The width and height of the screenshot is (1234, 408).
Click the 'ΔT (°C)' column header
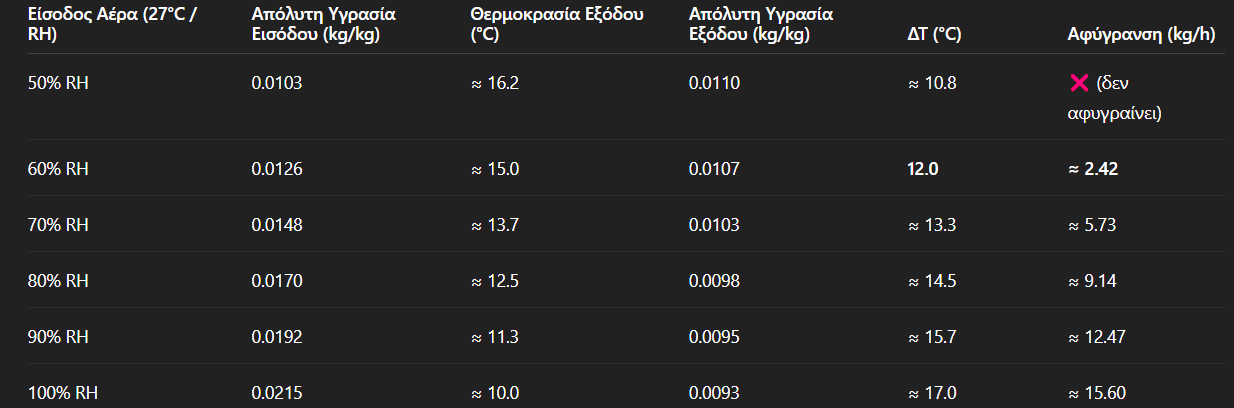pyautogui.click(x=934, y=35)
